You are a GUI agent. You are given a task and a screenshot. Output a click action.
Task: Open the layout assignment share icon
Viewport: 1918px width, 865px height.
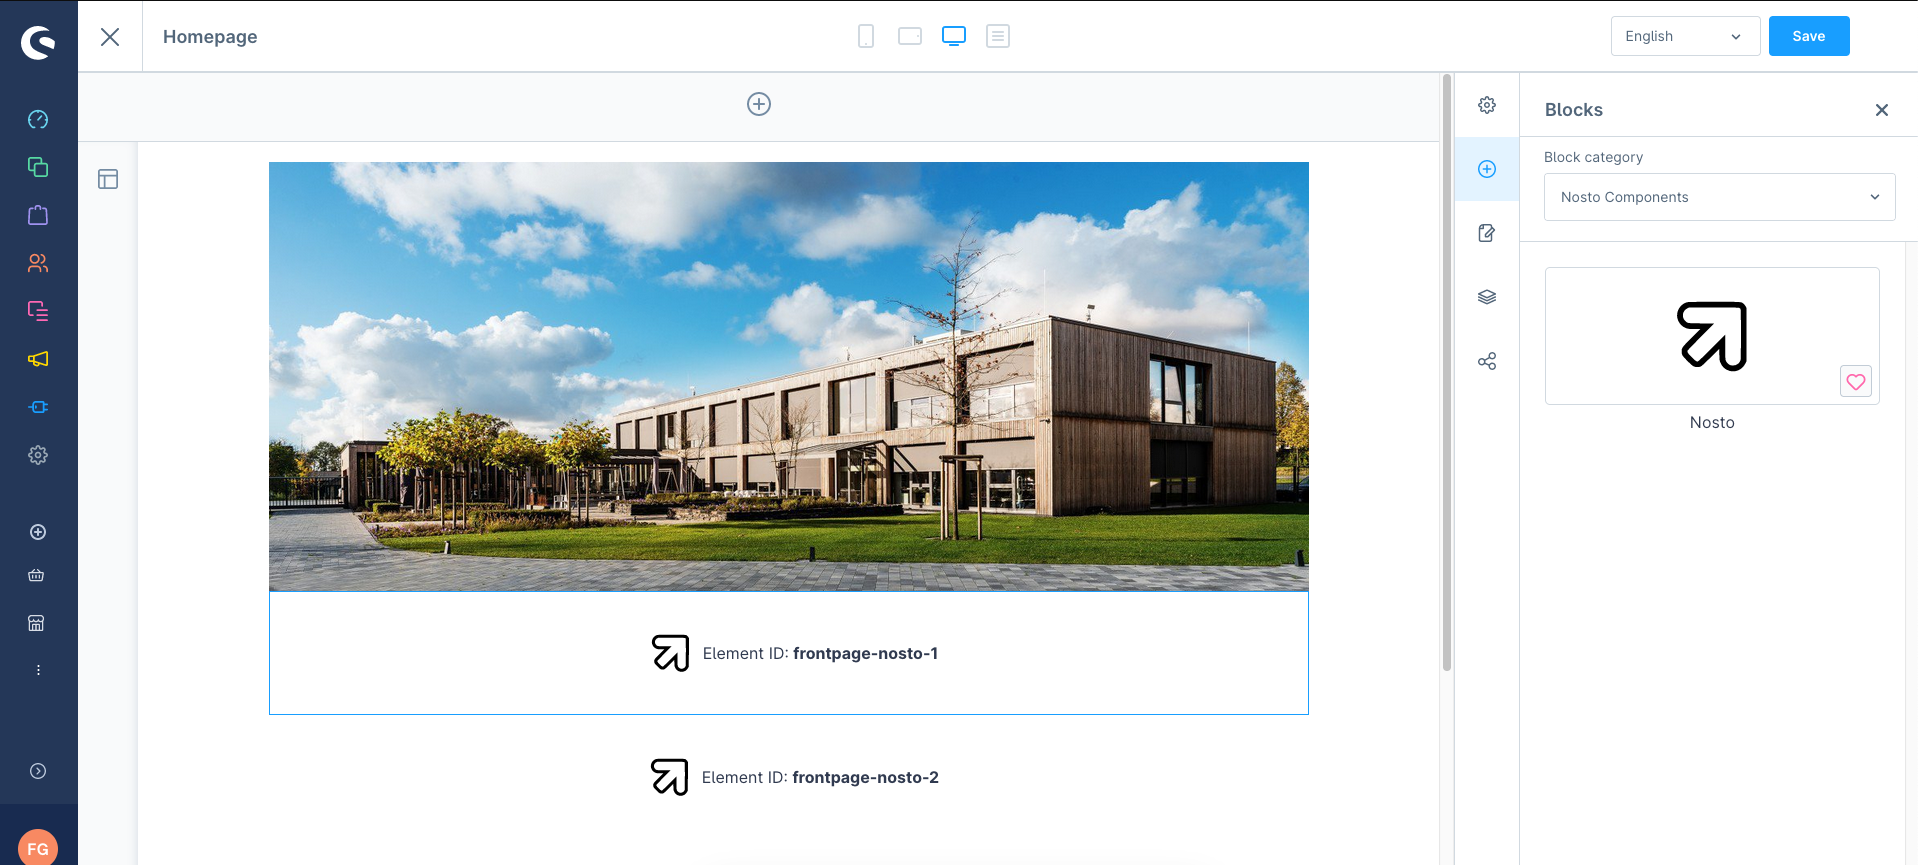1487,361
